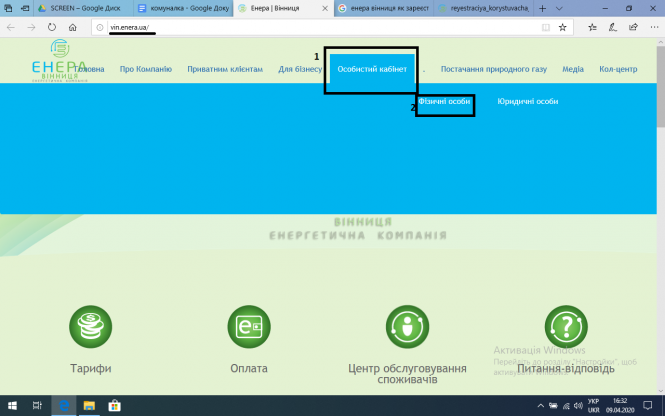Click the Питання-відповідь text link
Image resolution: width=665 pixels, height=416 pixels.
click(566, 369)
